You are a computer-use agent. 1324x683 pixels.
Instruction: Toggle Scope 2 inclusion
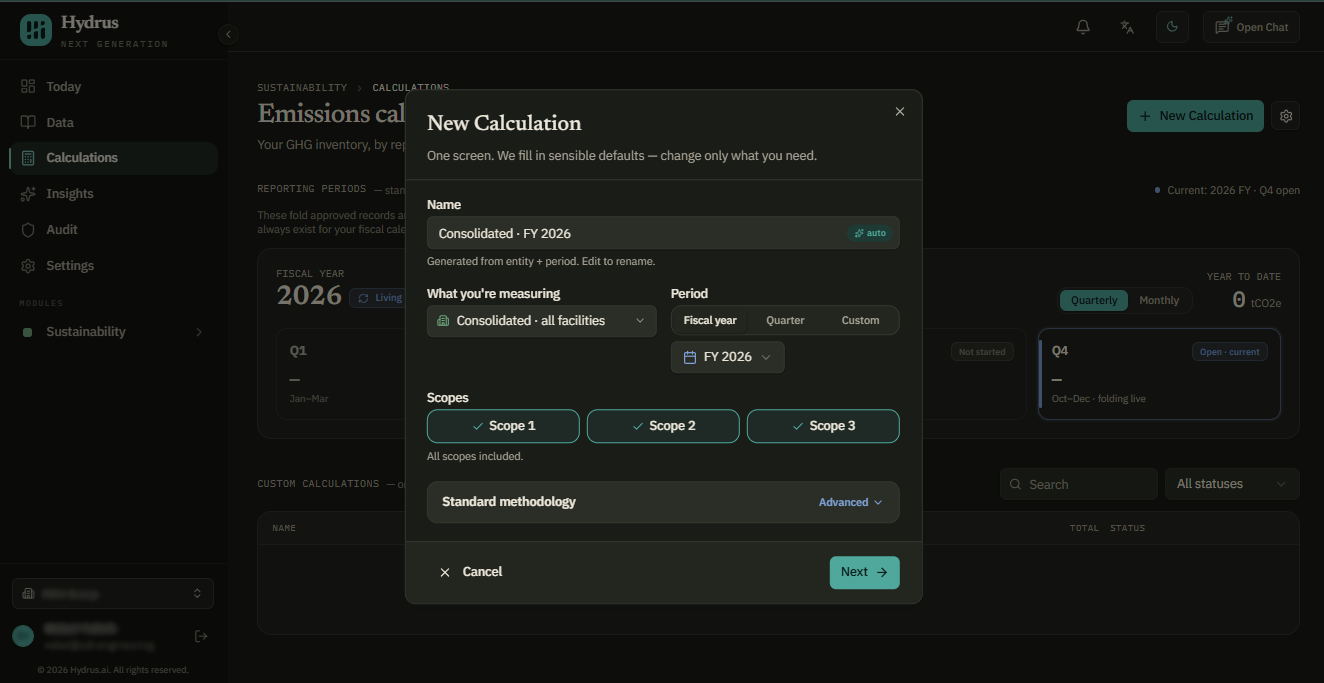pos(663,426)
